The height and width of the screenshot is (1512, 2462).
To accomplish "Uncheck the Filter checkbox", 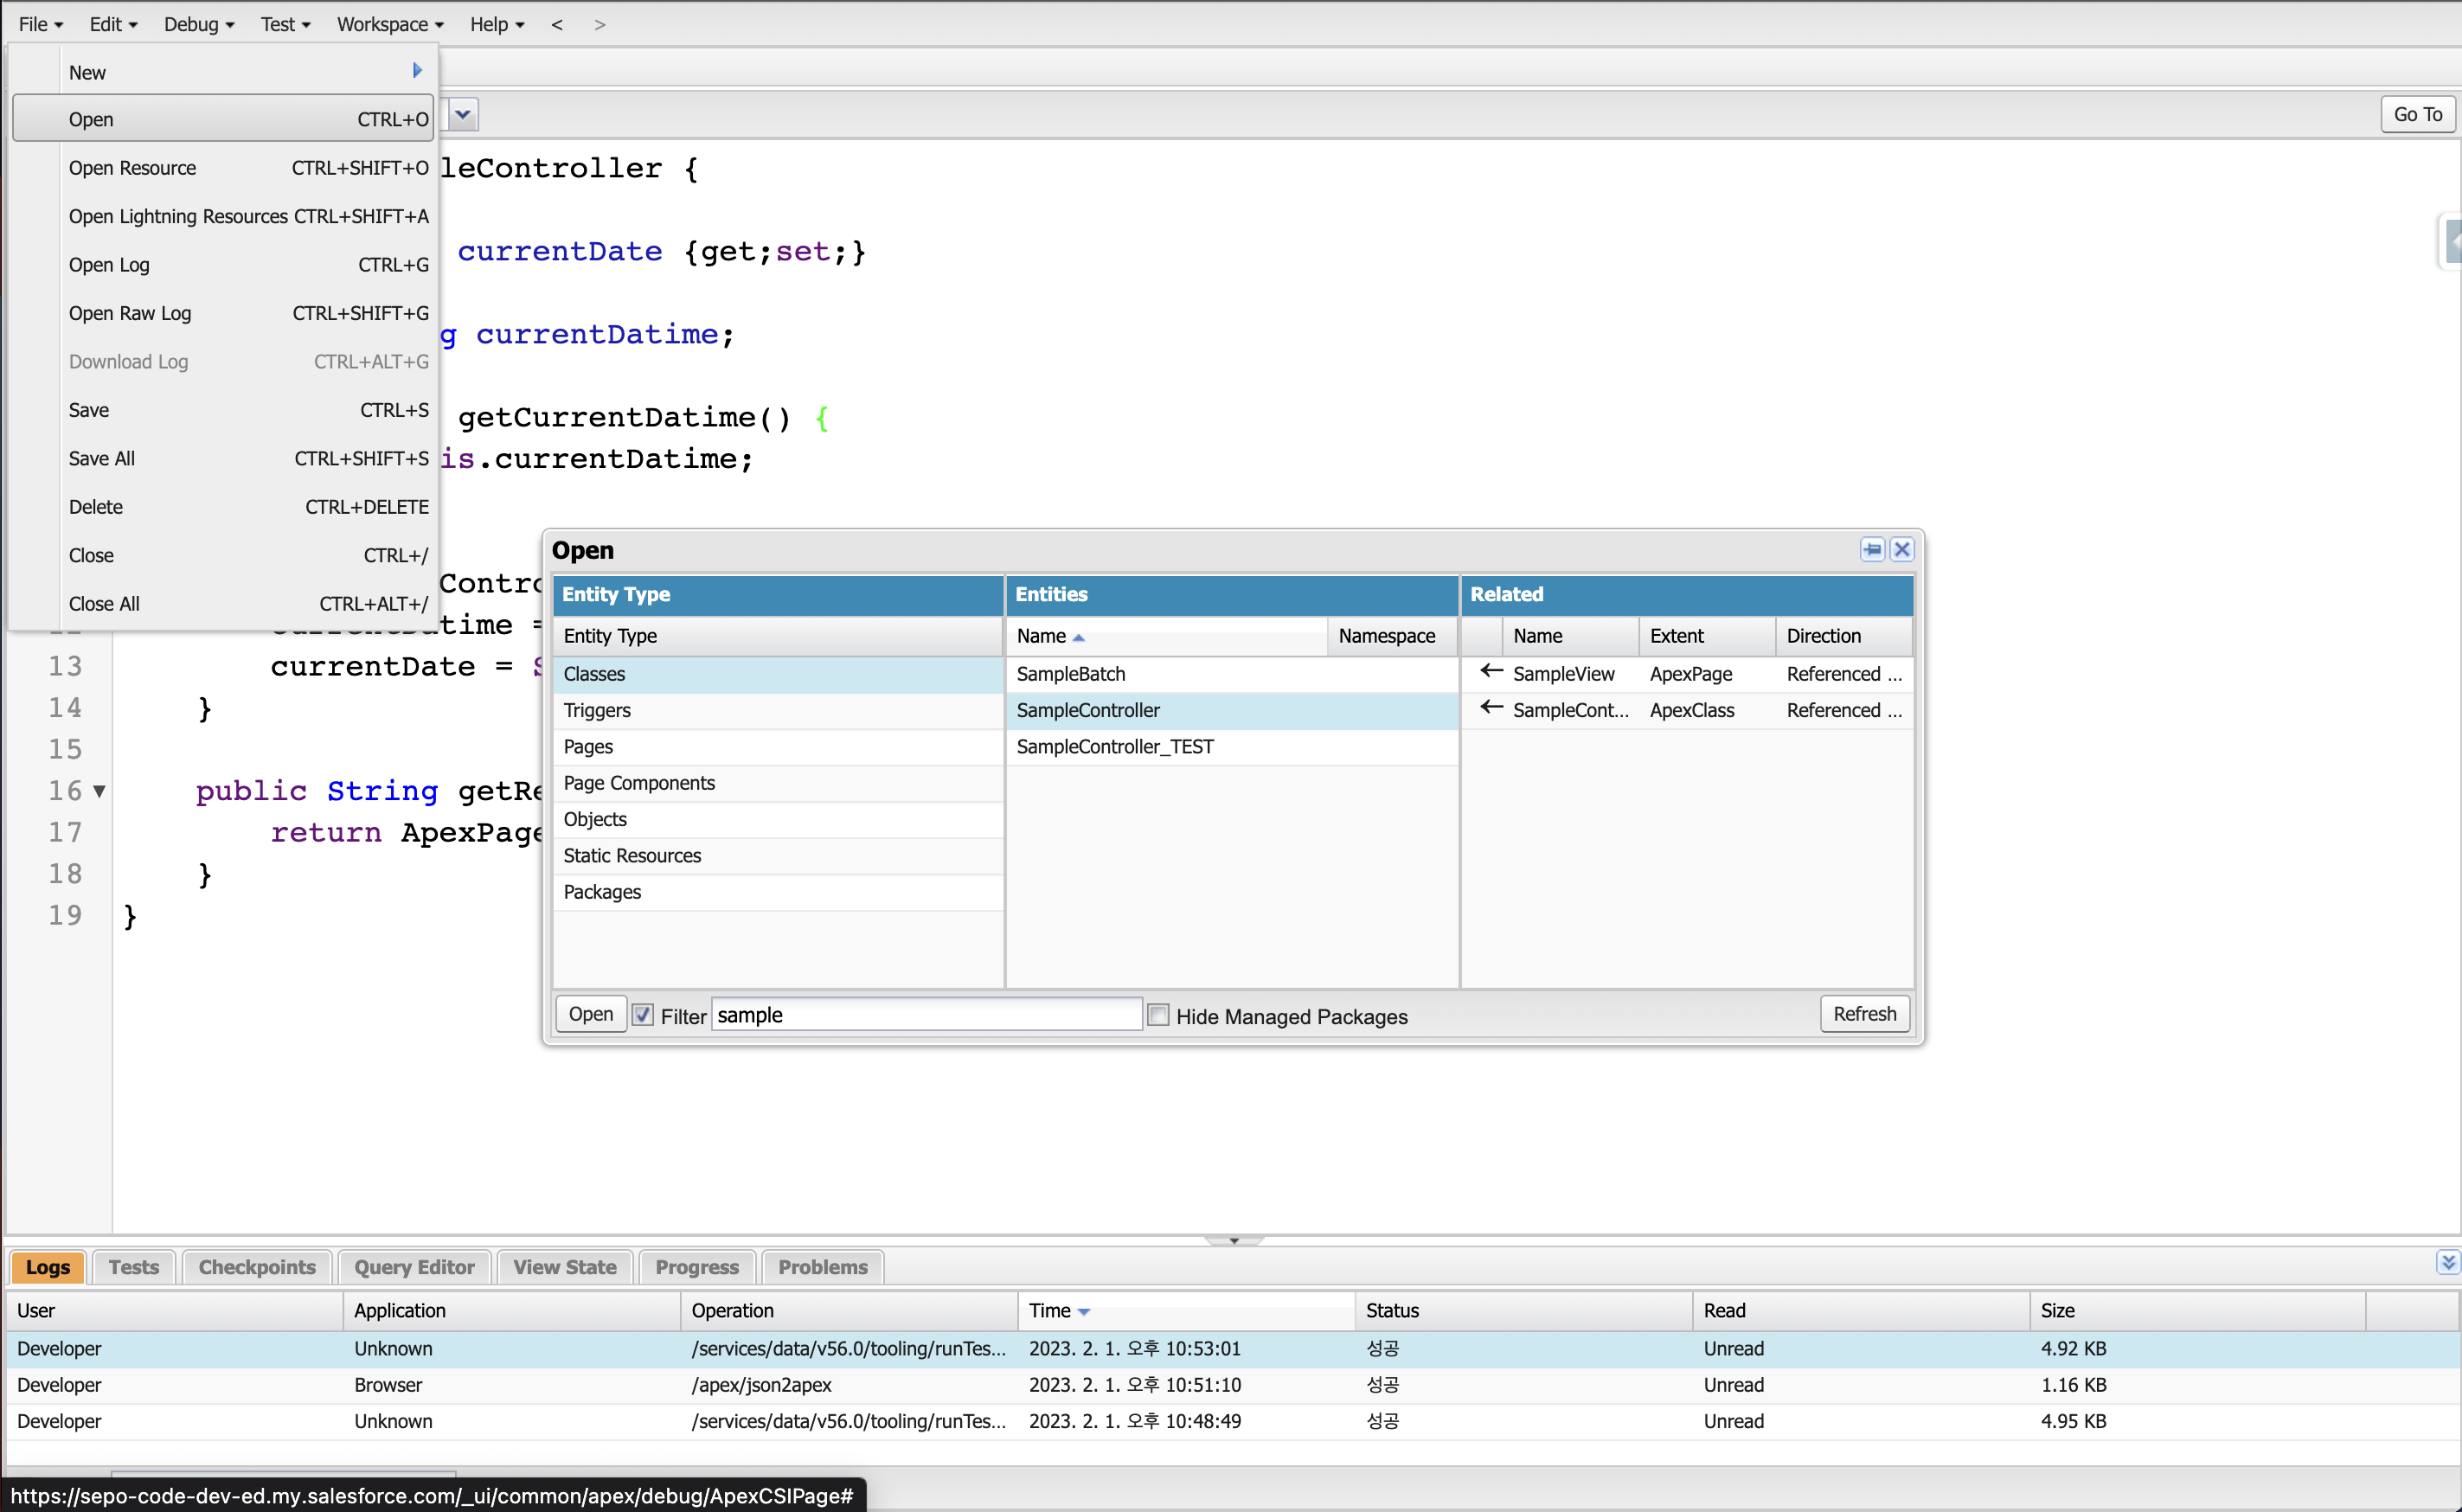I will tap(643, 1015).
